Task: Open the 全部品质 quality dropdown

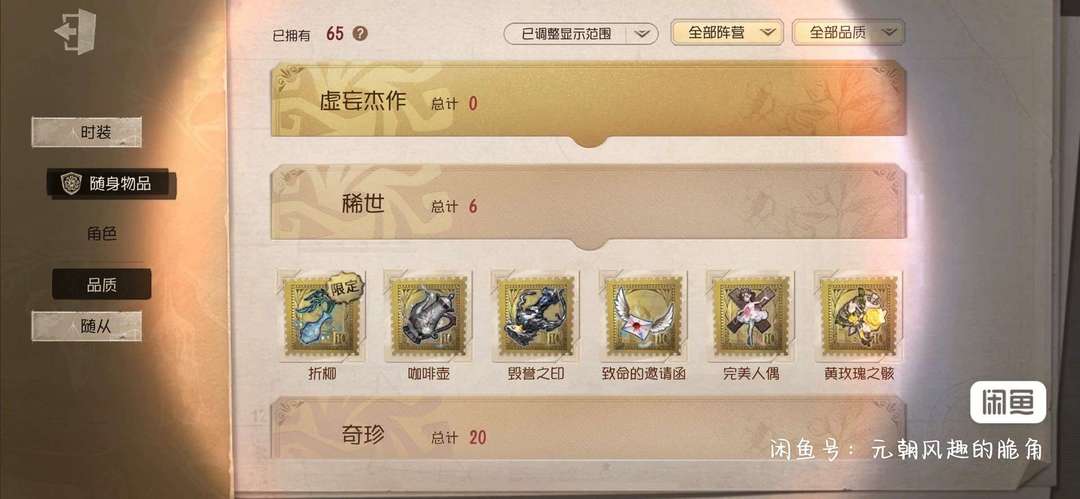Action: click(x=848, y=32)
